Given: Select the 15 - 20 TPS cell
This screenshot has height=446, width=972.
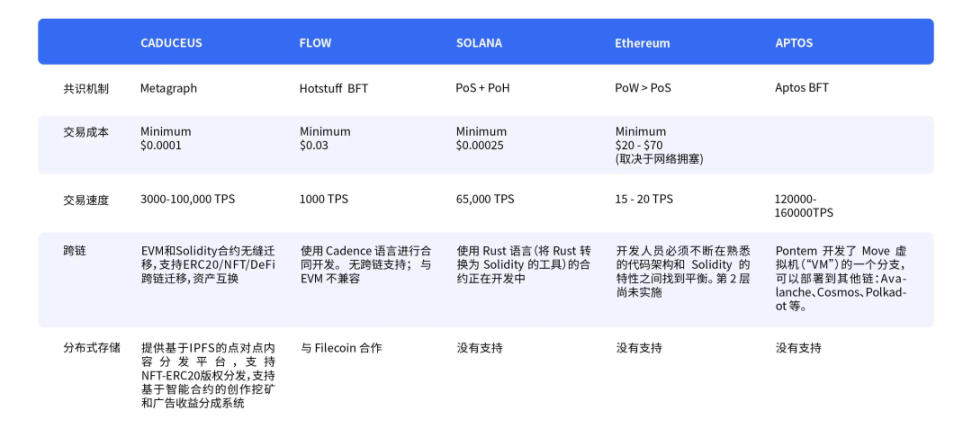Looking at the screenshot, I should click(644, 200).
